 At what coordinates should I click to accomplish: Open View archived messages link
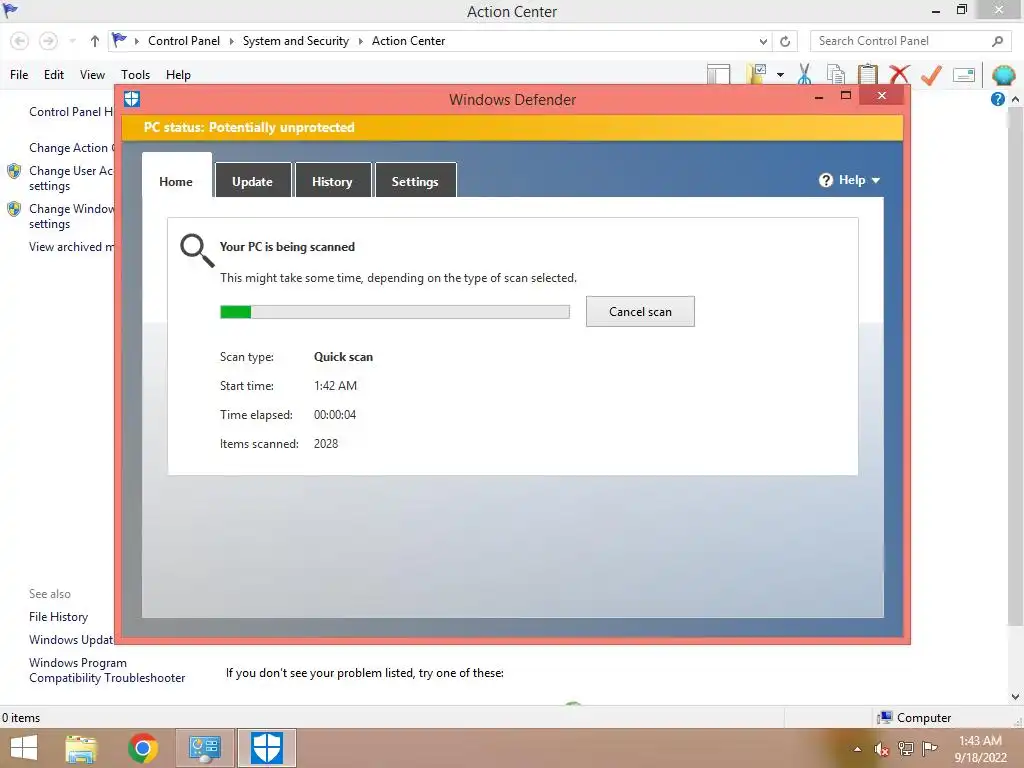71,247
